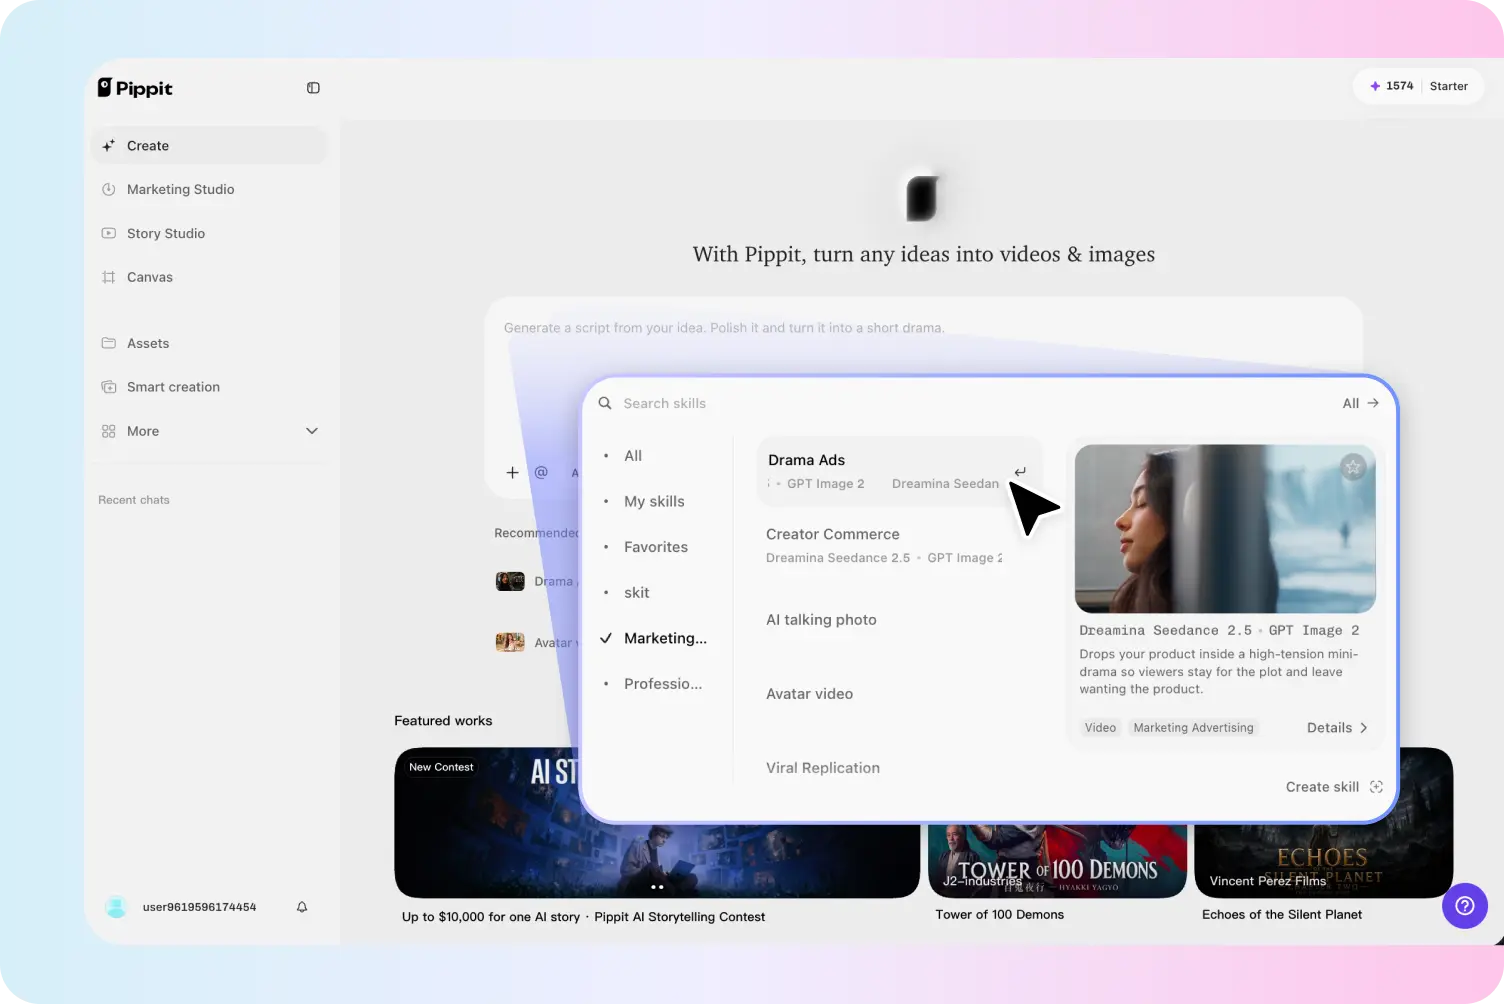Collapse the sidebar with the panel icon
This screenshot has height=1004, width=1504.
coord(313,88)
